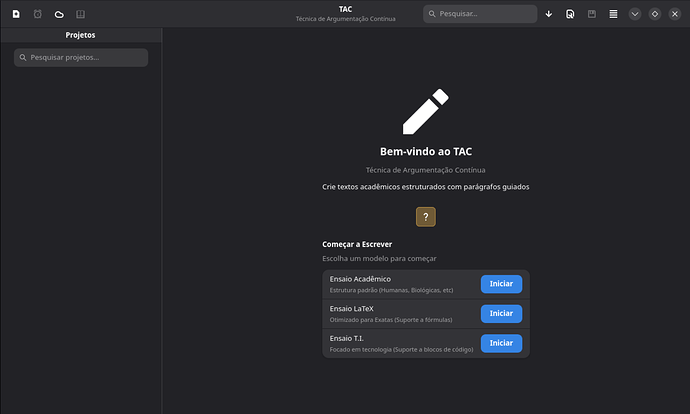
Task: Select the Ensaio LaTeX row label
Action: pos(353,309)
